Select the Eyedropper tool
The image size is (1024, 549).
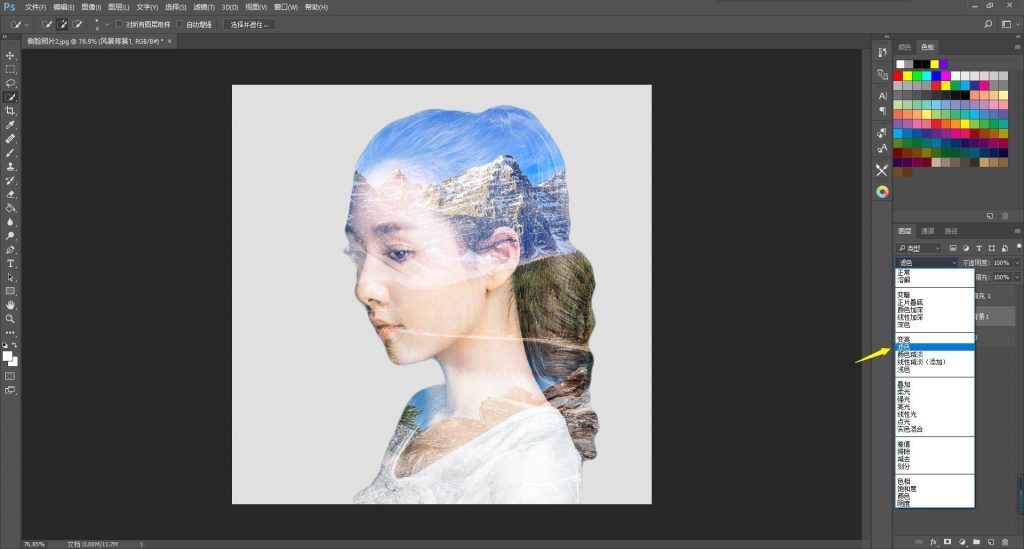(x=10, y=125)
